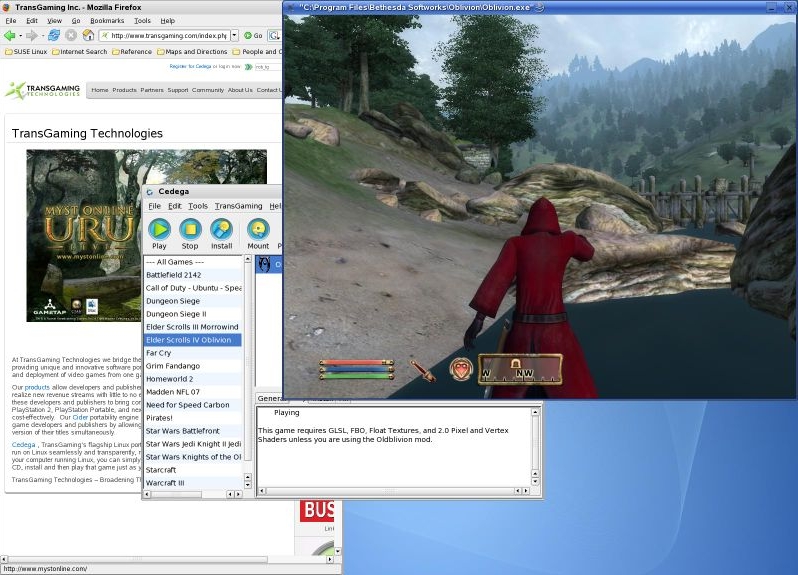Open SUSE Linux bookmark folder
This screenshot has width=798, height=575.
[25, 52]
